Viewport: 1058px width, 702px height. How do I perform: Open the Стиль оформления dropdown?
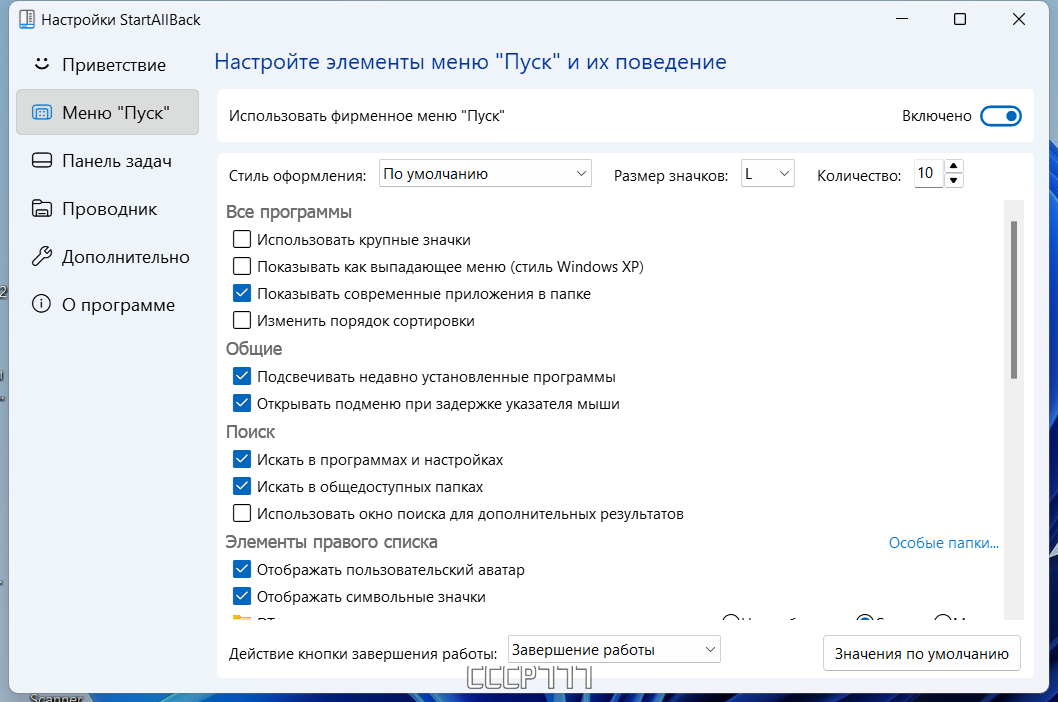485,173
